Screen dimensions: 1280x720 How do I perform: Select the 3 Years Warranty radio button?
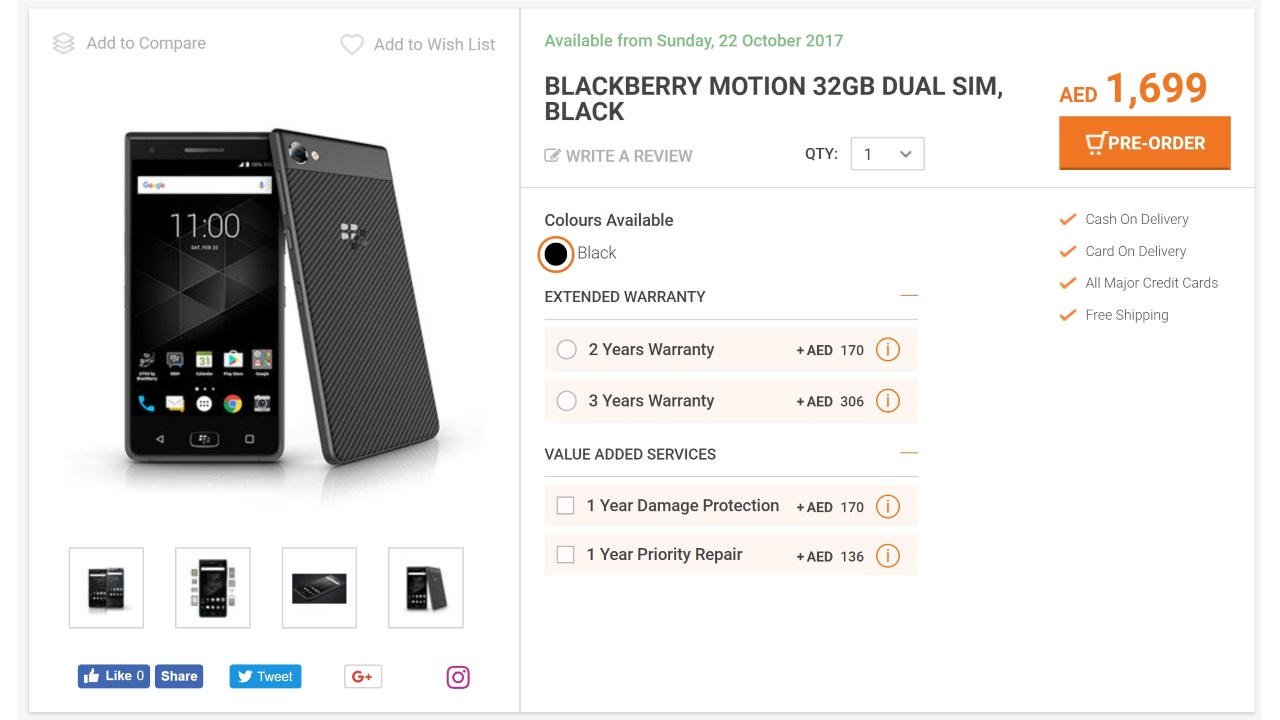click(x=566, y=401)
